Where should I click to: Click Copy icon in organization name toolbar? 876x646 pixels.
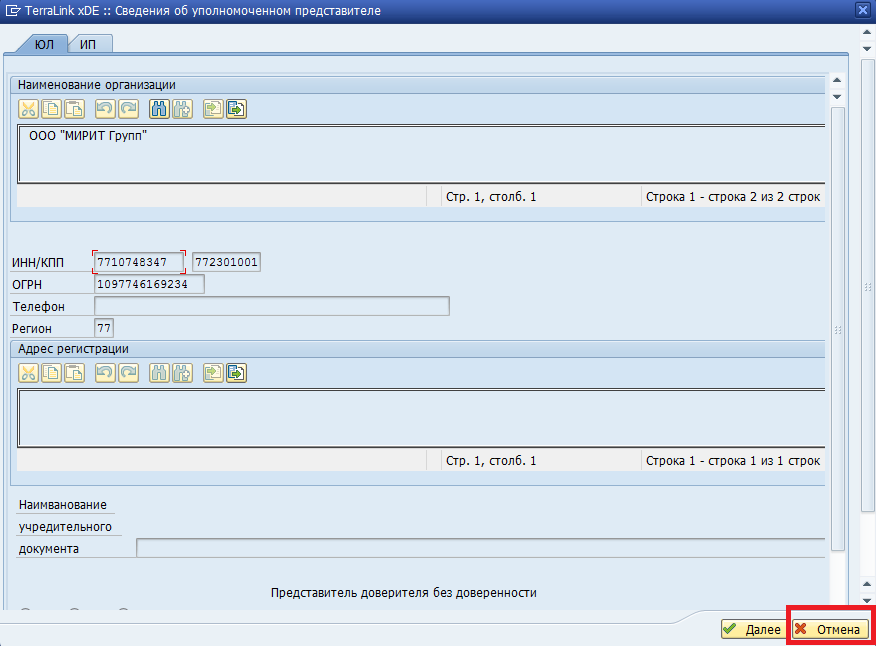click(x=51, y=109)
